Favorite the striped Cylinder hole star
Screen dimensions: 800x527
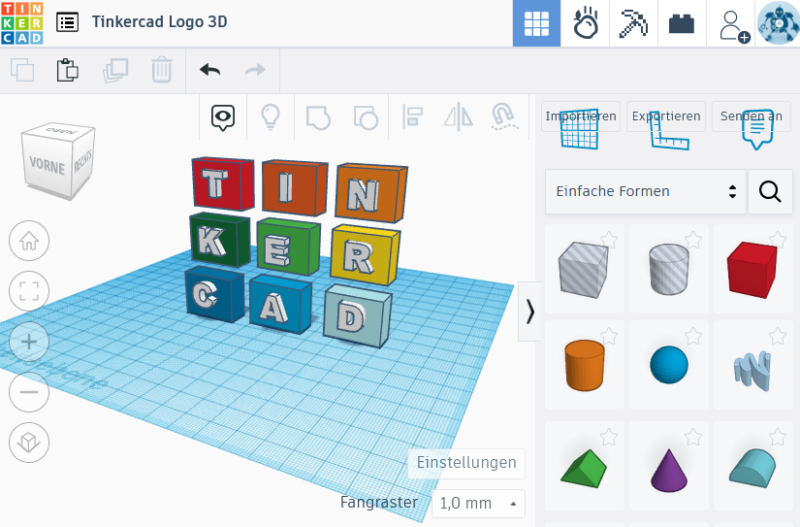(693, 239)
